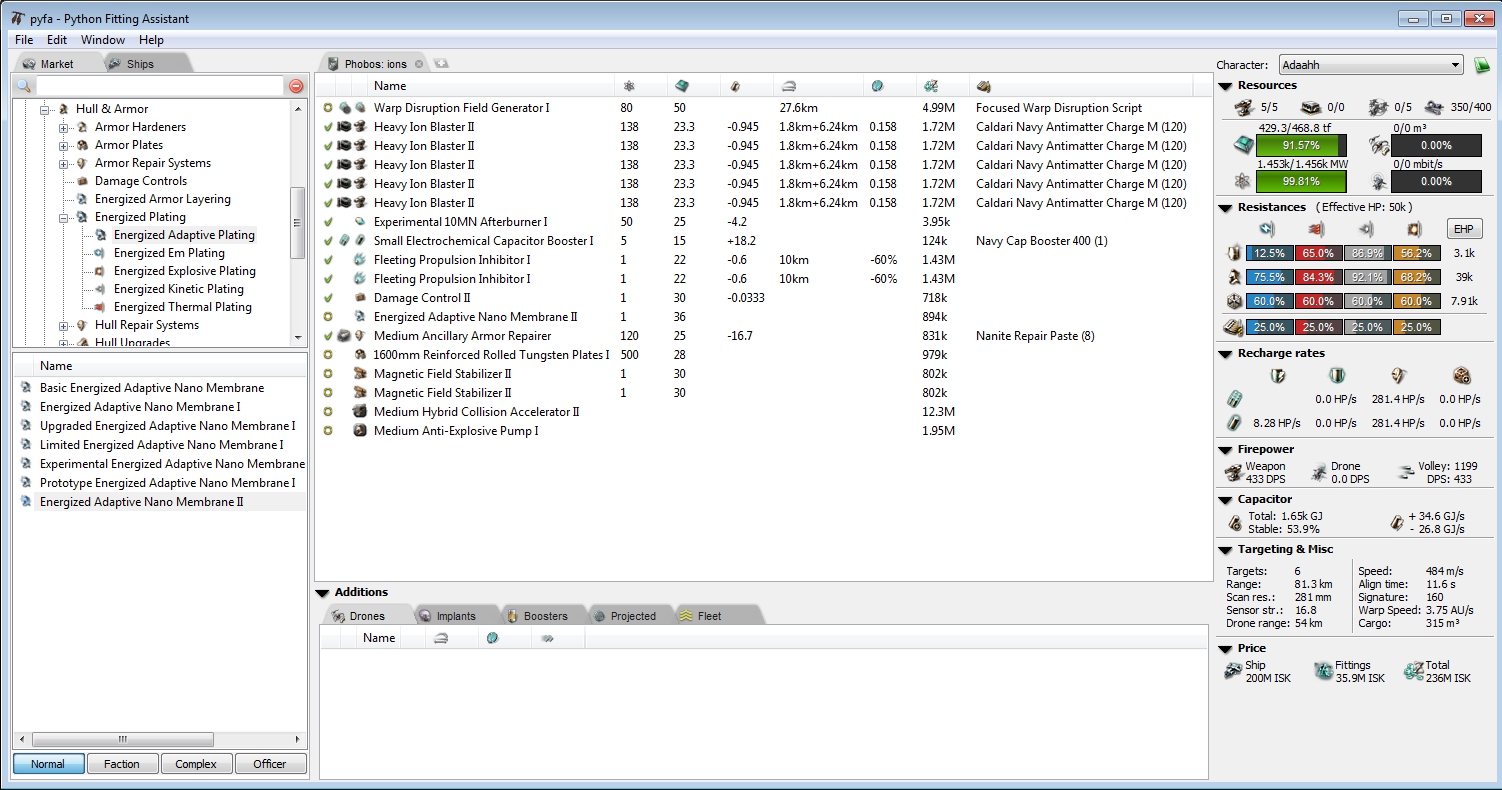
Task: Click the powergrid column header icon
Action: [628, 86]
